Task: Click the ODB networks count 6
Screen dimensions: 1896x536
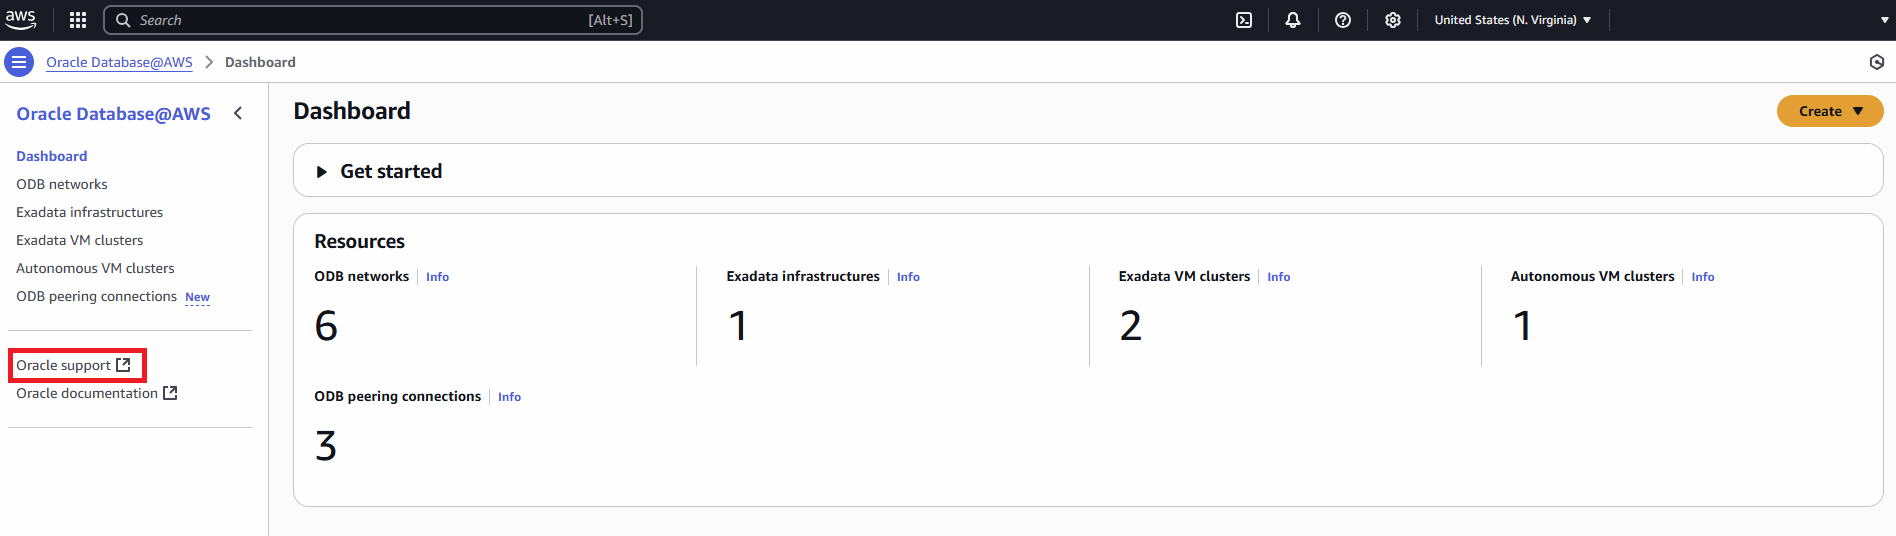Action: coord(326,326)
